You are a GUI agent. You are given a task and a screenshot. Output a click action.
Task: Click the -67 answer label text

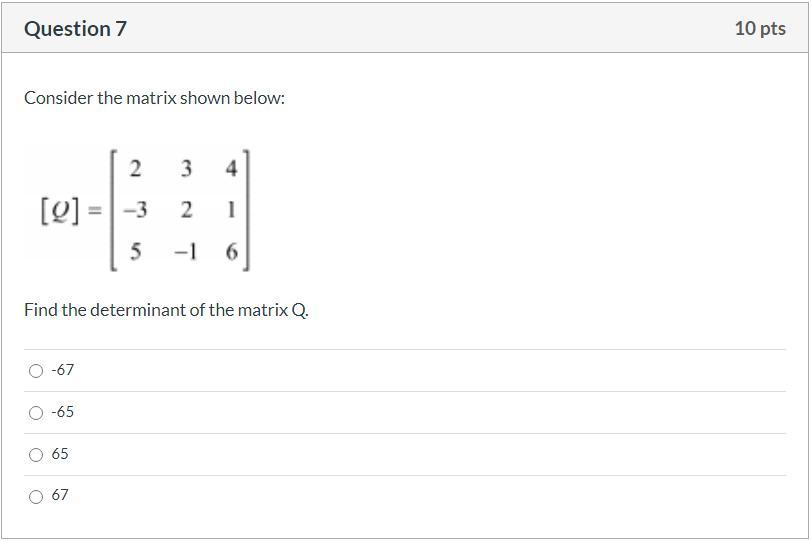point(63,370)
